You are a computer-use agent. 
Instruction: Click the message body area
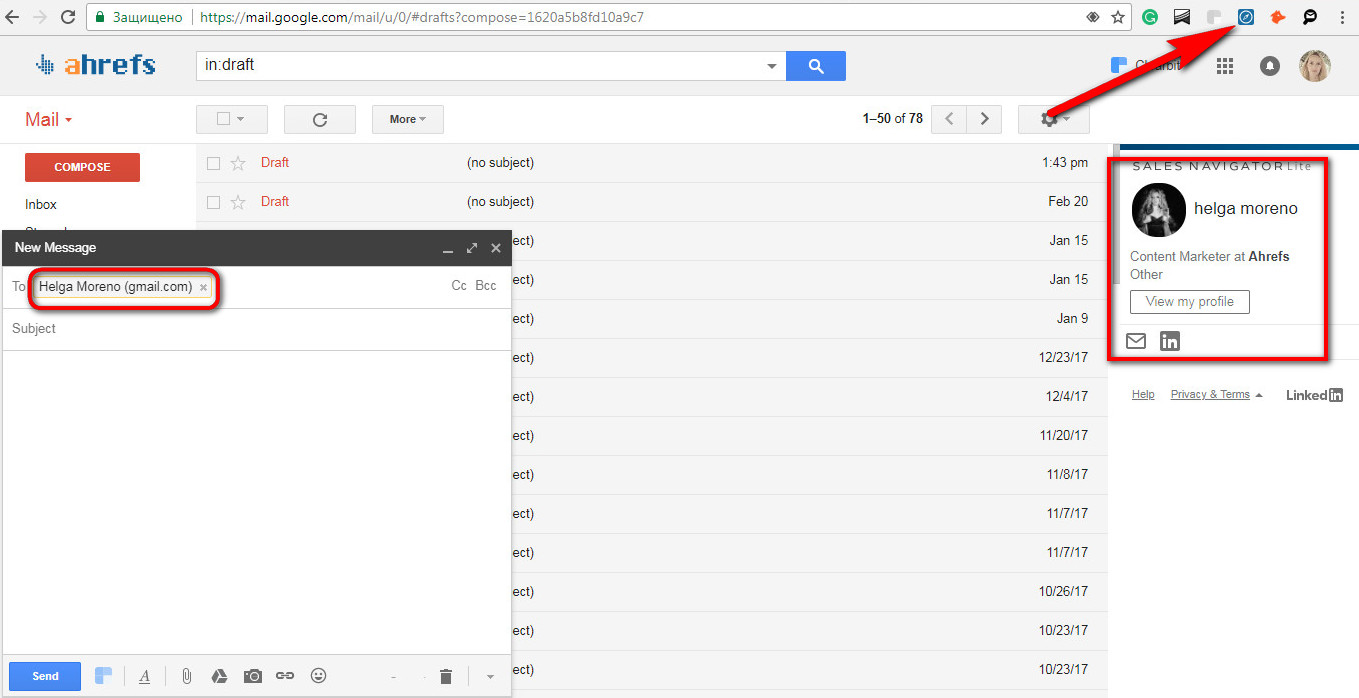(257, 500)
